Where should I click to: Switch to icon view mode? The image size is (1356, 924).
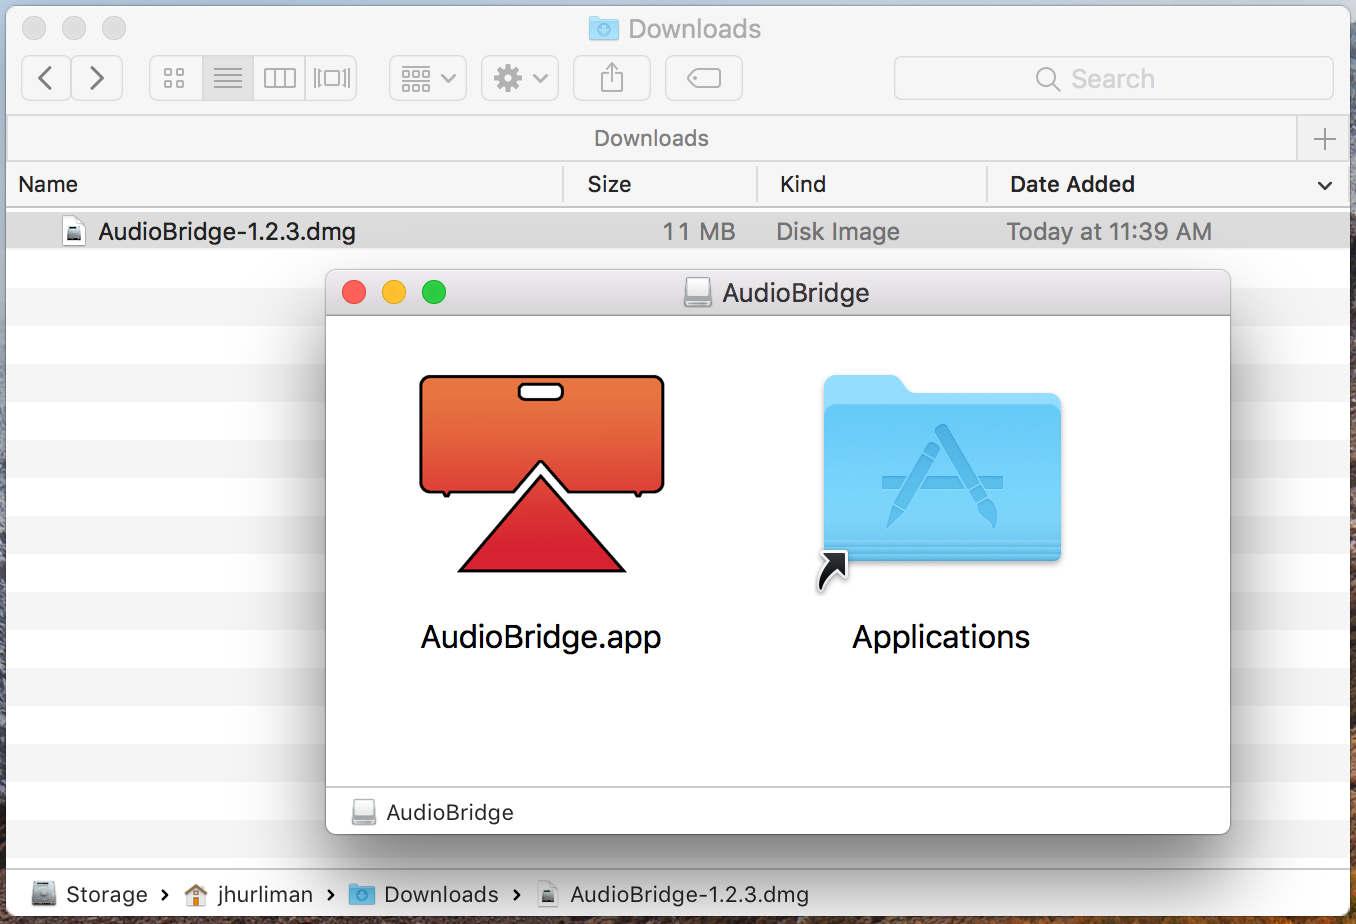[175, 78]
